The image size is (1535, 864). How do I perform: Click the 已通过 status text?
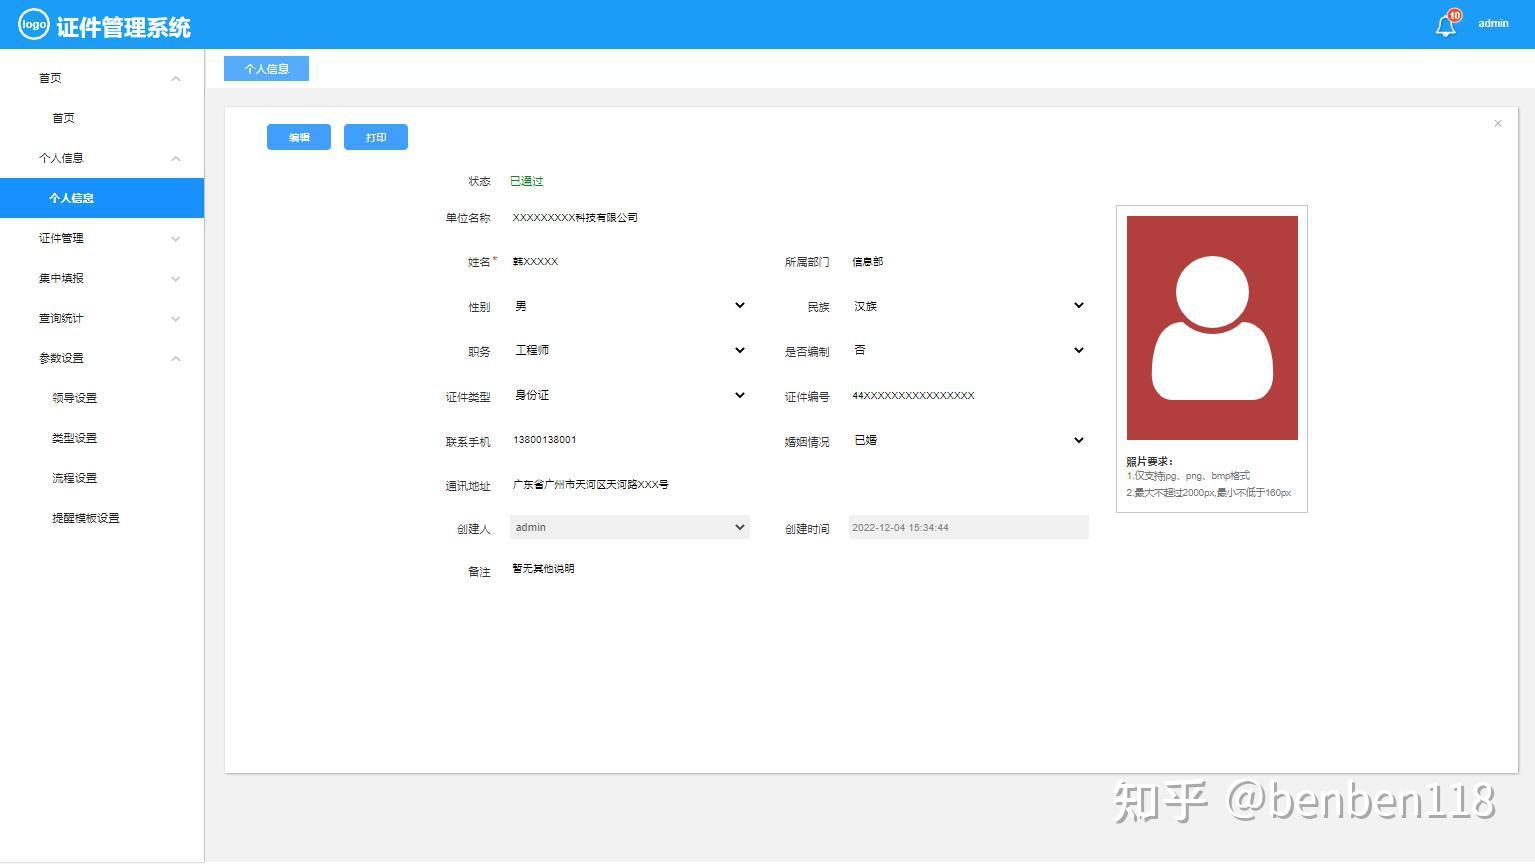pos(526,181)
